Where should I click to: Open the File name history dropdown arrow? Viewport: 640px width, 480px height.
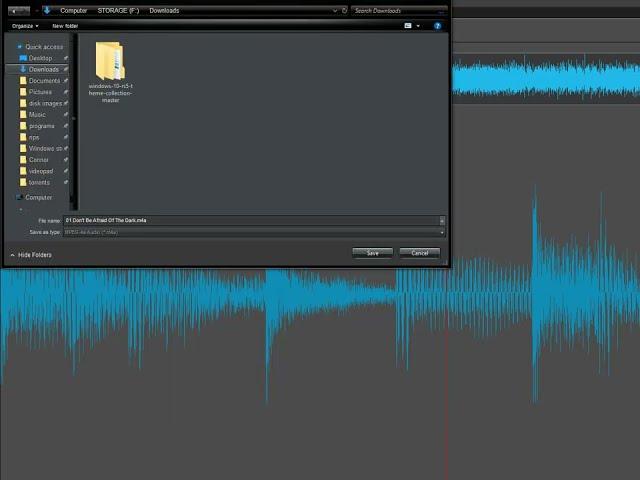tap(442, 220)
